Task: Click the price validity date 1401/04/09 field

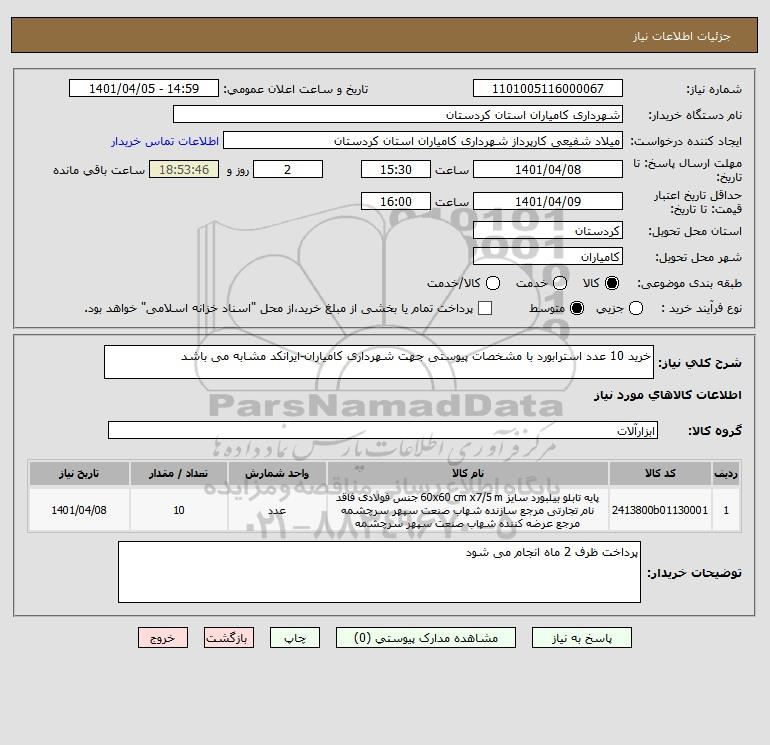Action: coord(548,201)
